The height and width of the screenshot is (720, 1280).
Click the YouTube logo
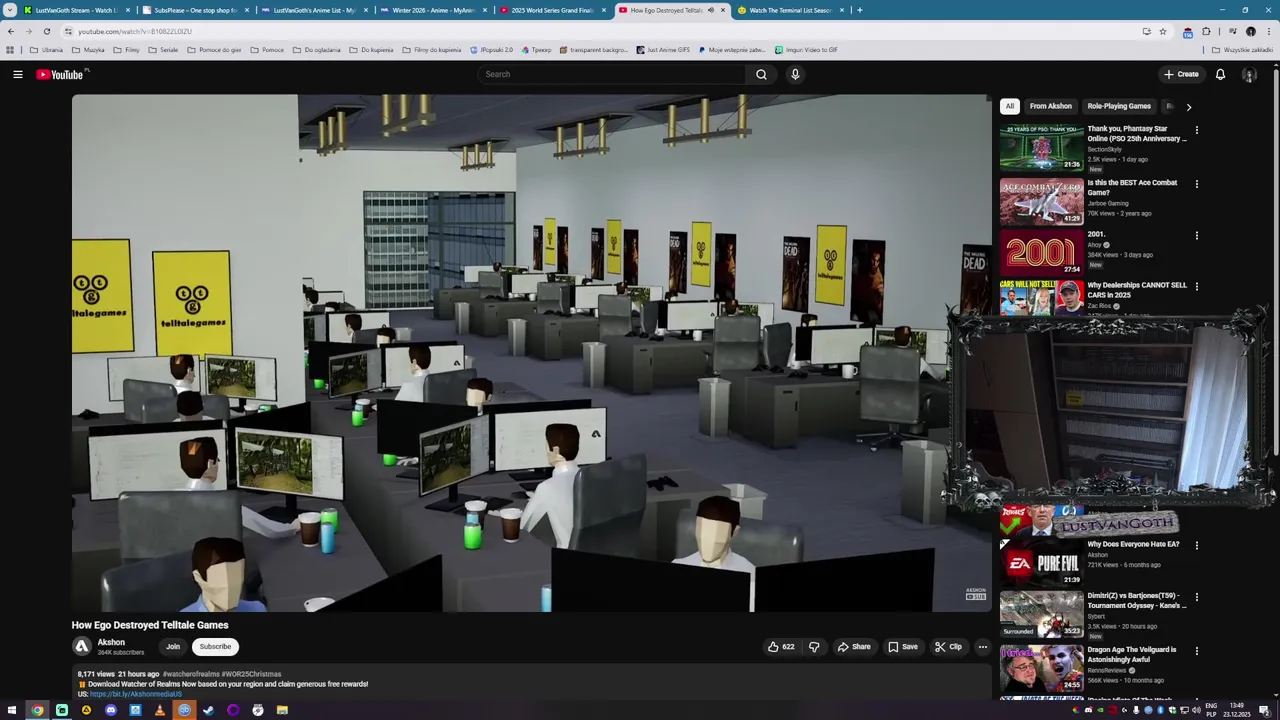point(62,74)
